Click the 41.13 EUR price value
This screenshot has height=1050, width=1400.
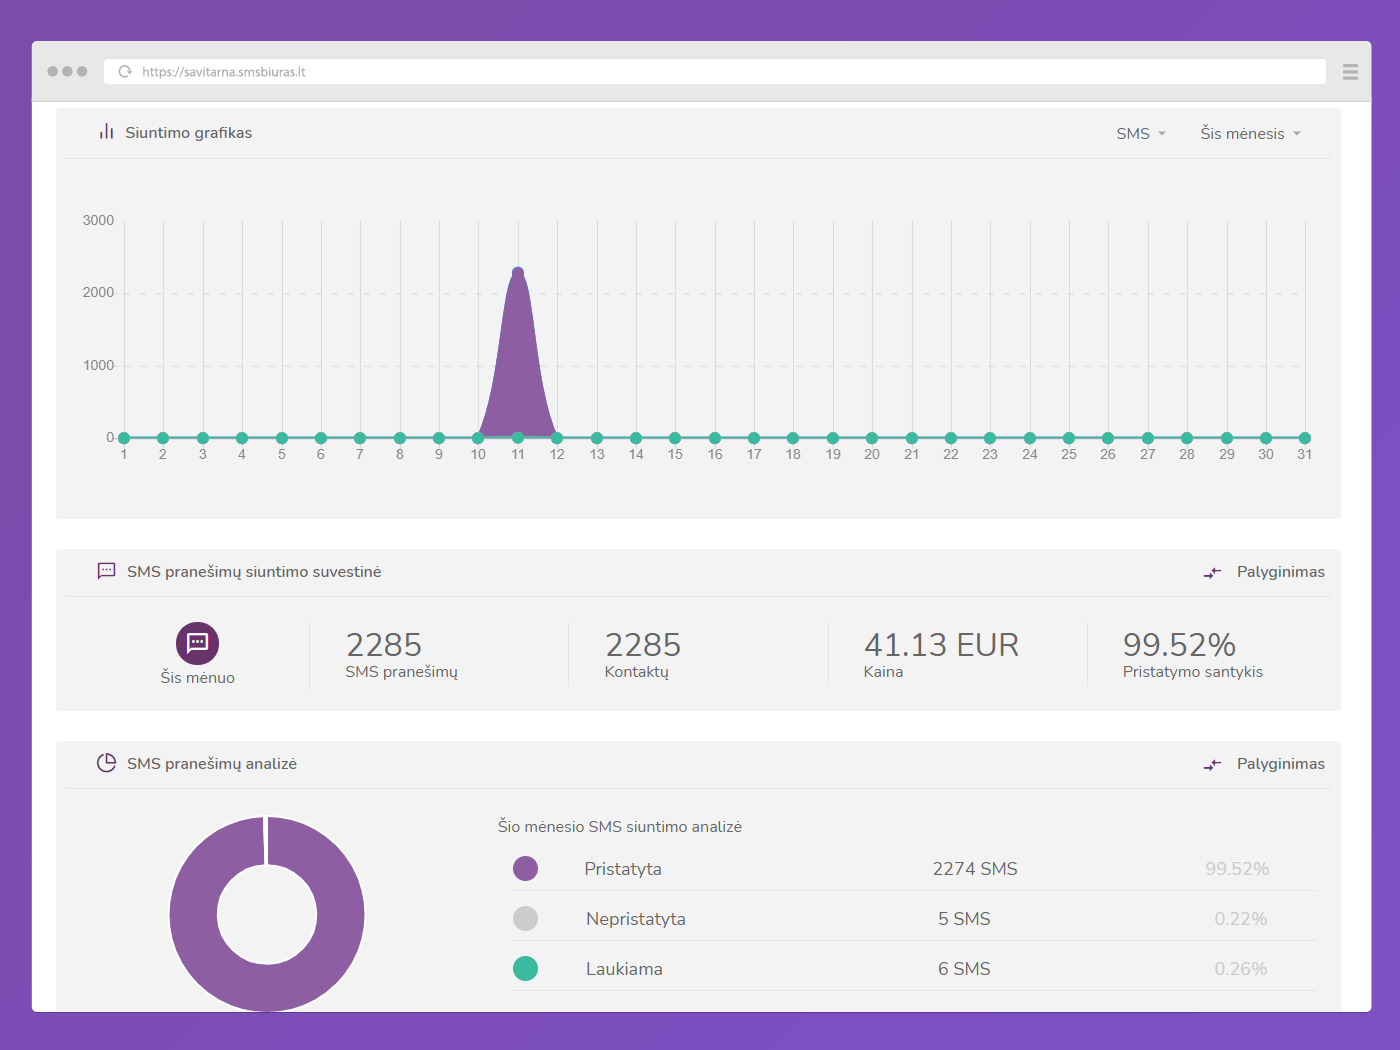(x=941, y=645)
